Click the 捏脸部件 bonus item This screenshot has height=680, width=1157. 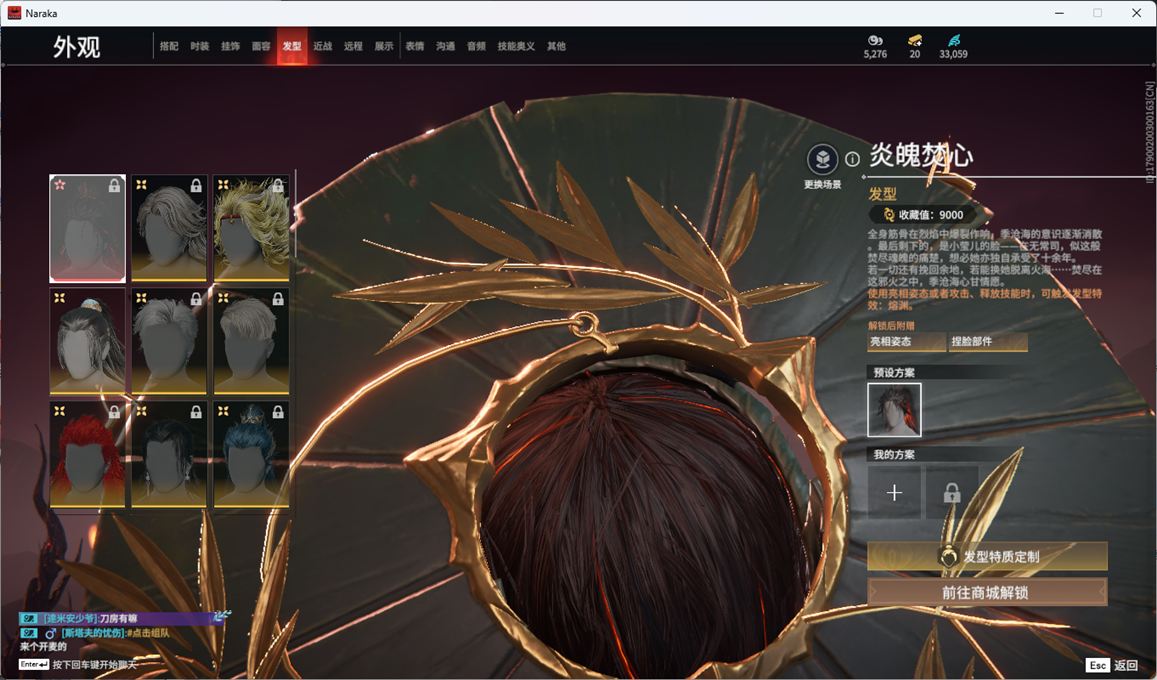click(988, 341)
